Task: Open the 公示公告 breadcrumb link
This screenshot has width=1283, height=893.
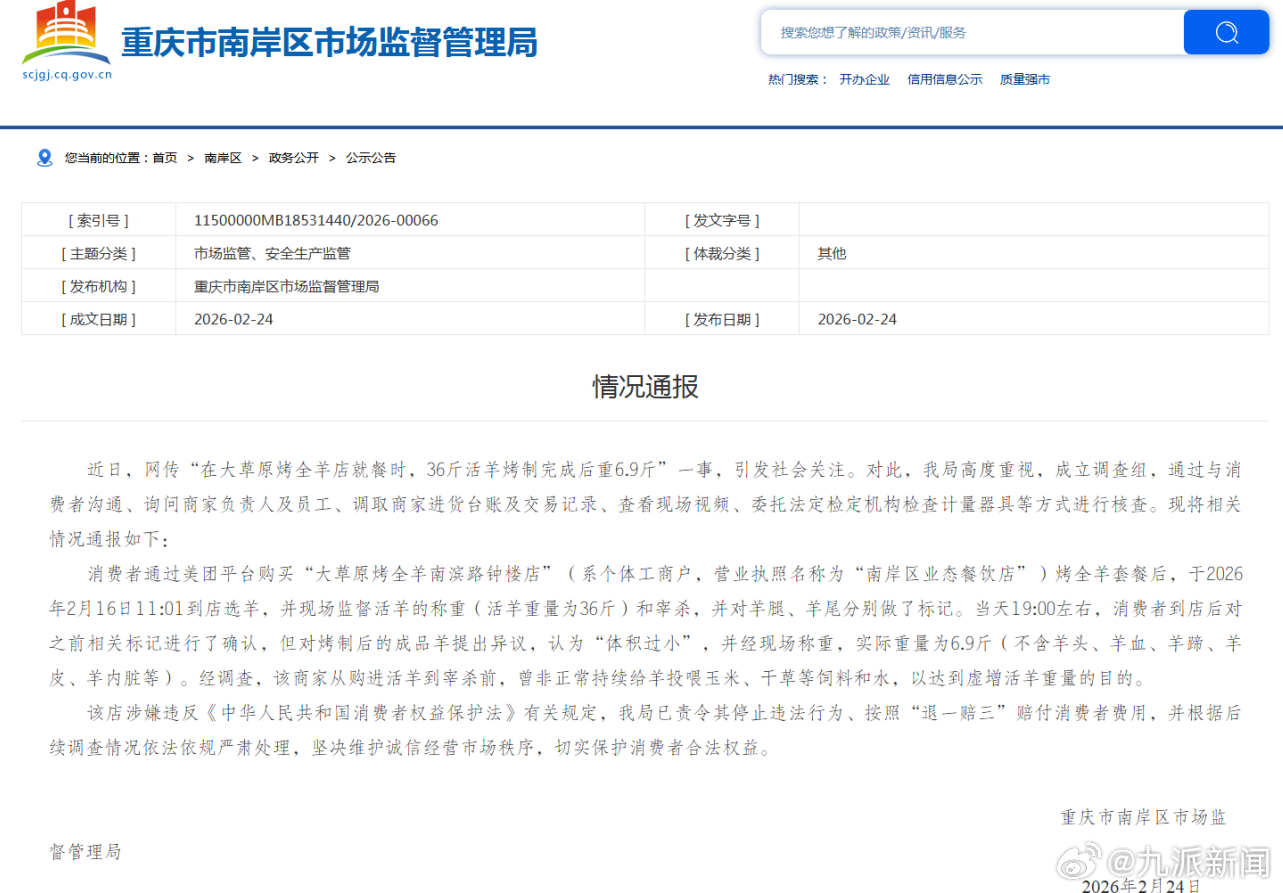Action: [369, 157]
